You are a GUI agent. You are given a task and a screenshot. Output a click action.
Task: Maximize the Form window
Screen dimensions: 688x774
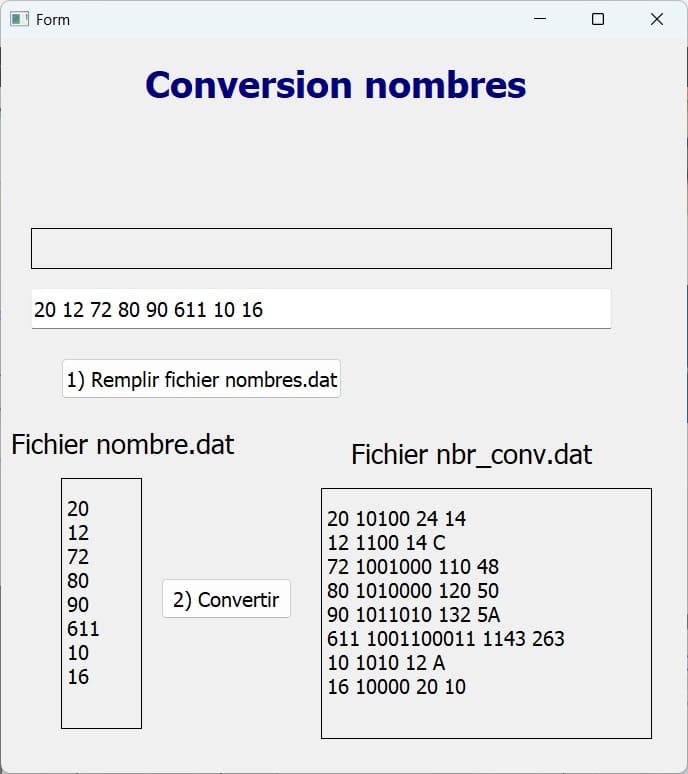tap(598, 19)
